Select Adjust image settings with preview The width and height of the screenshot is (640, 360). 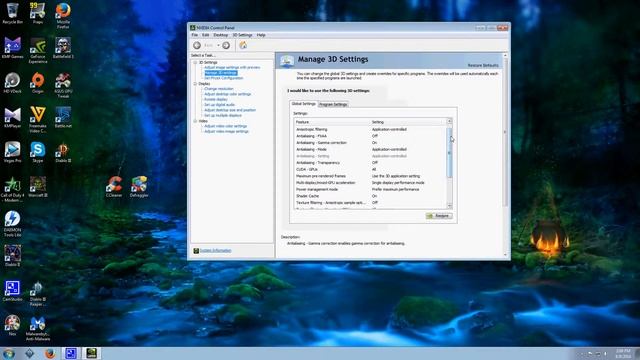[232, 67]
